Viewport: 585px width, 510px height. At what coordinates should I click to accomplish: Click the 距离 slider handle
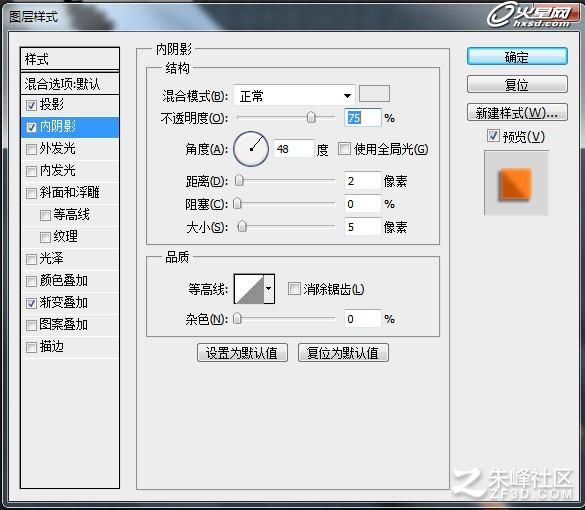tap(239, 181)
